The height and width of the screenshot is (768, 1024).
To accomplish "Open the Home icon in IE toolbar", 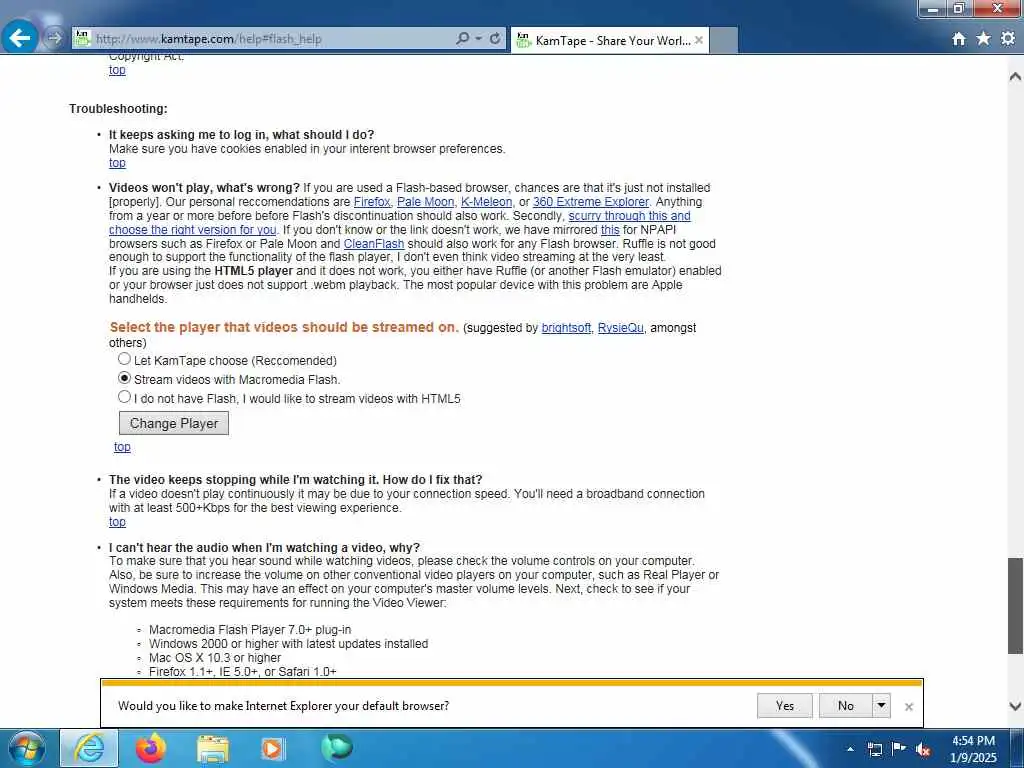I will click(959, 39).
